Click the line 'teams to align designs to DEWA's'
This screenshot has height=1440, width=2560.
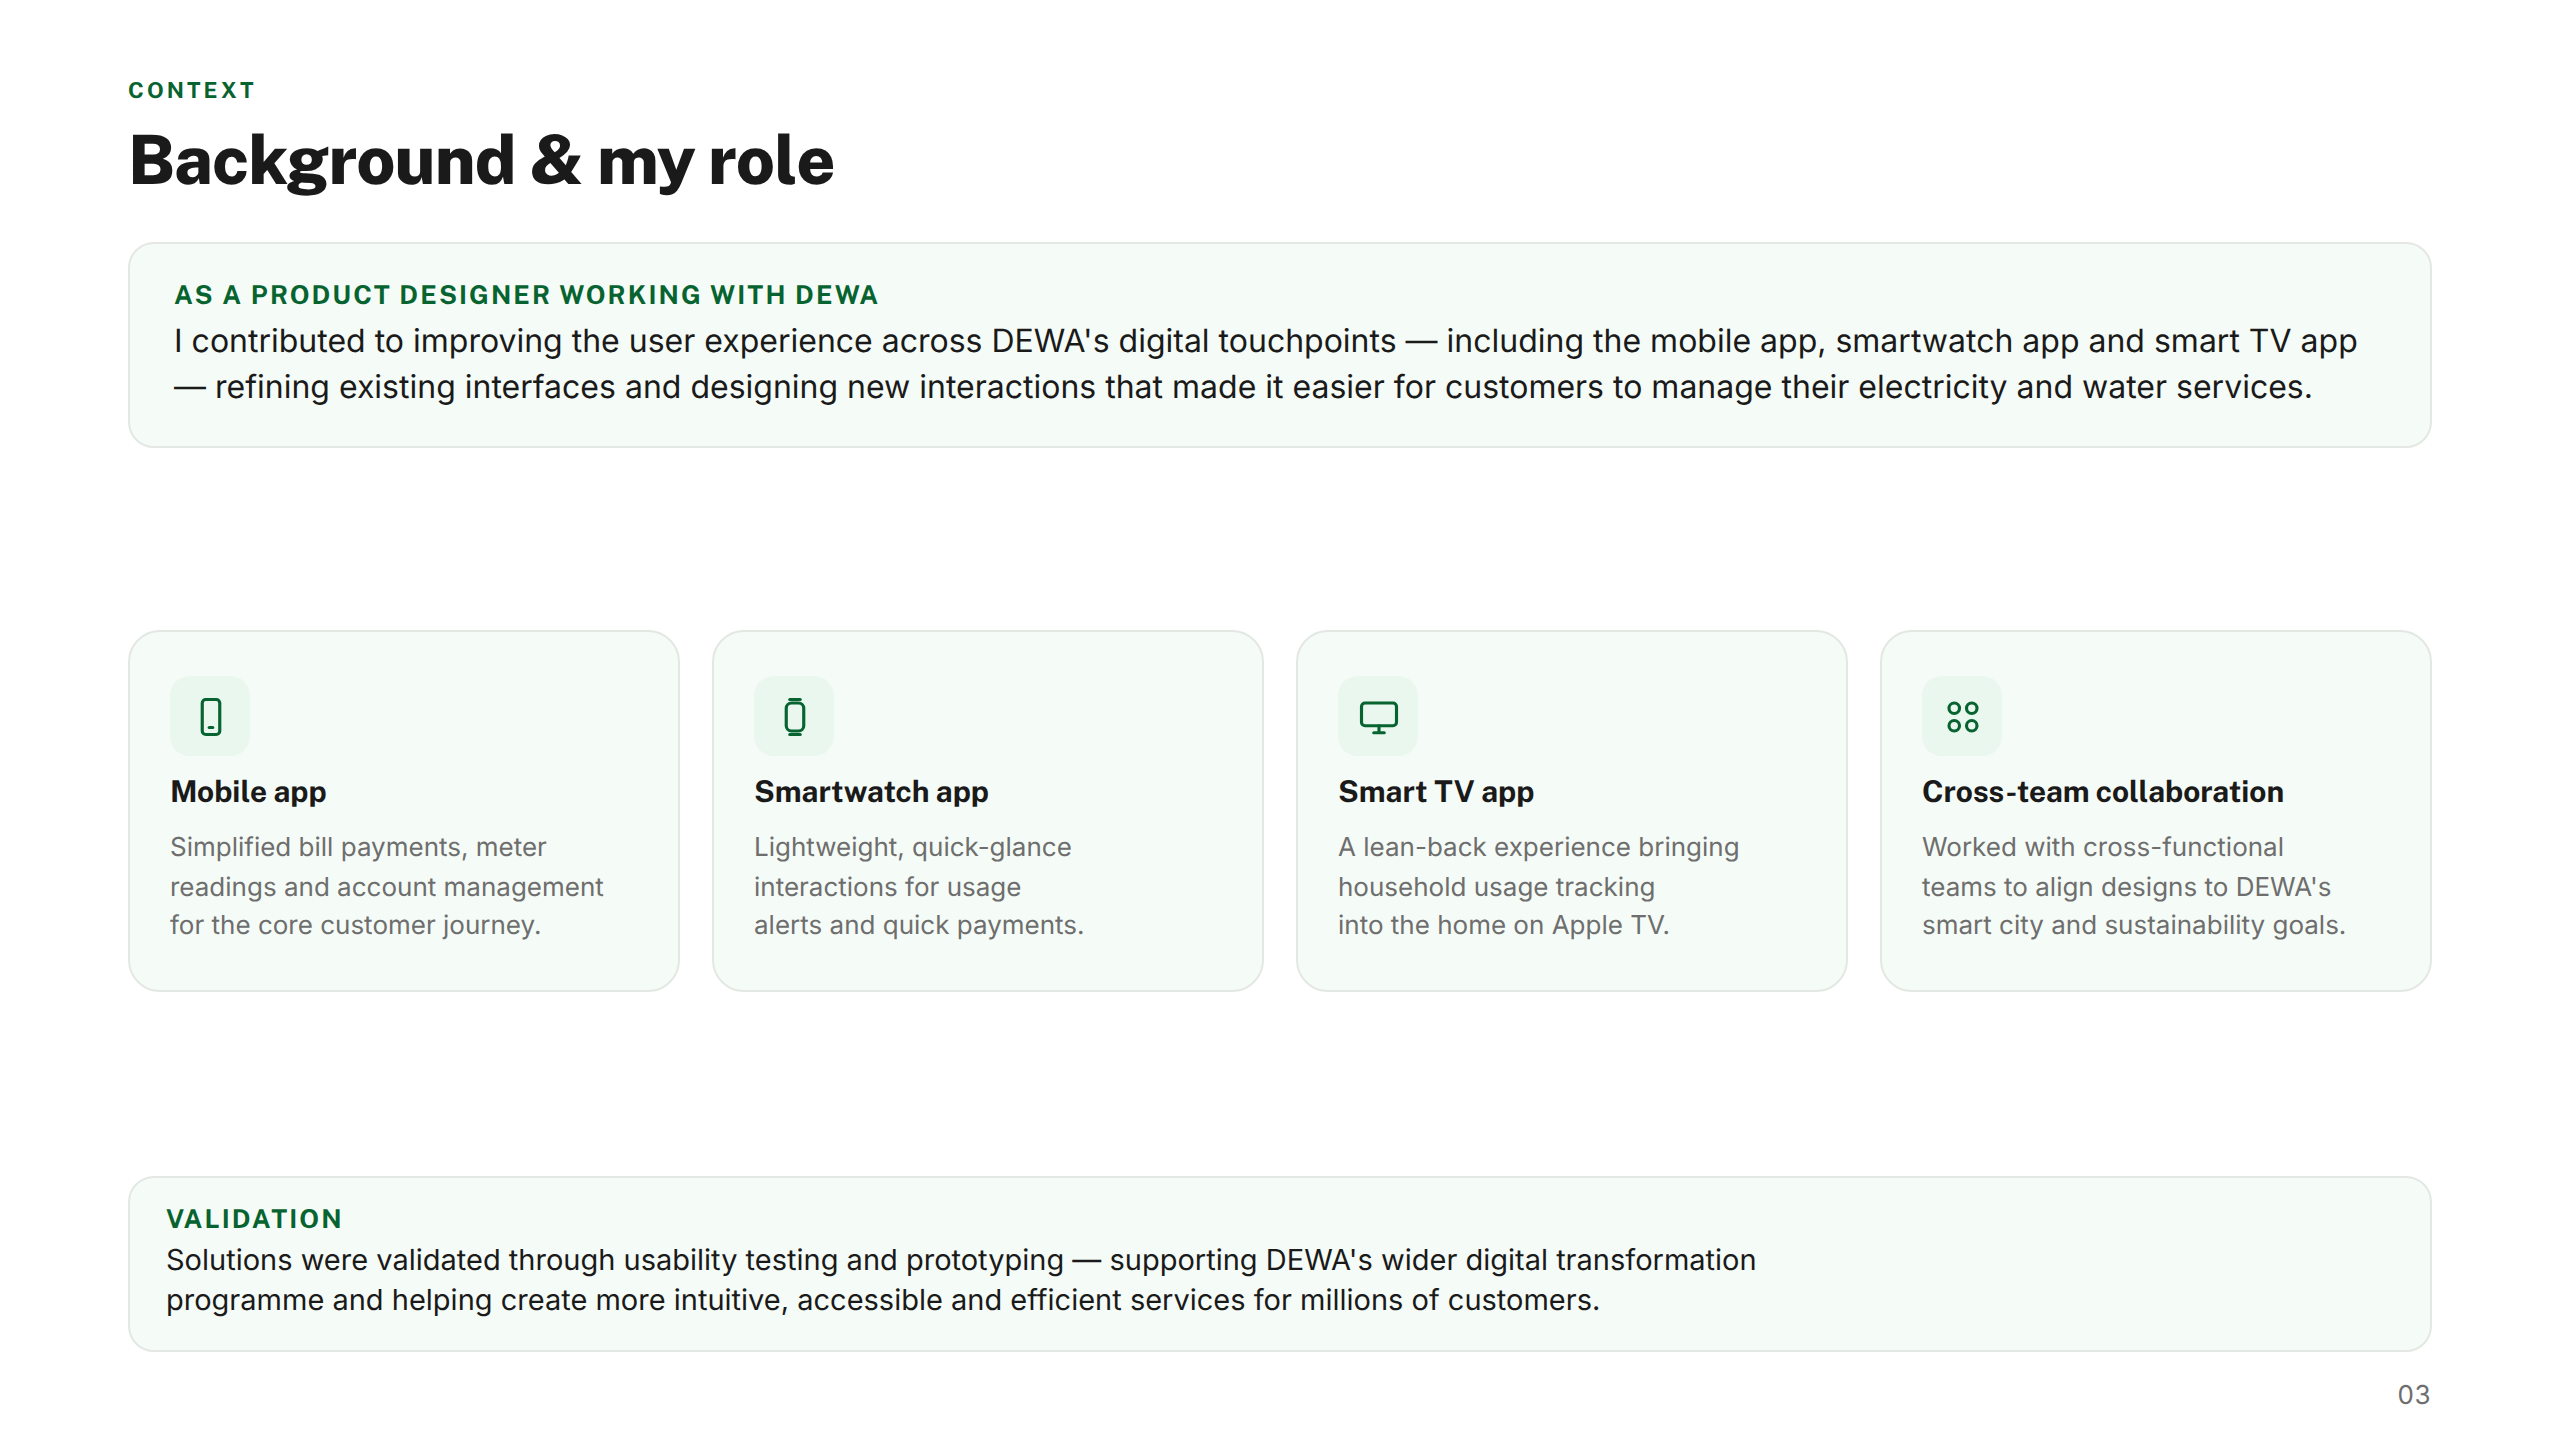[2127, 887]
